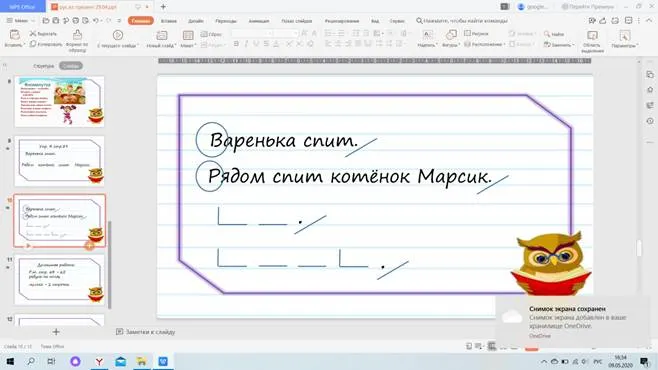The height and width of the screenshot is (370, 658).
Task: Select the Slides (Слайды) sidebar view
Action: tap(70, 66)
